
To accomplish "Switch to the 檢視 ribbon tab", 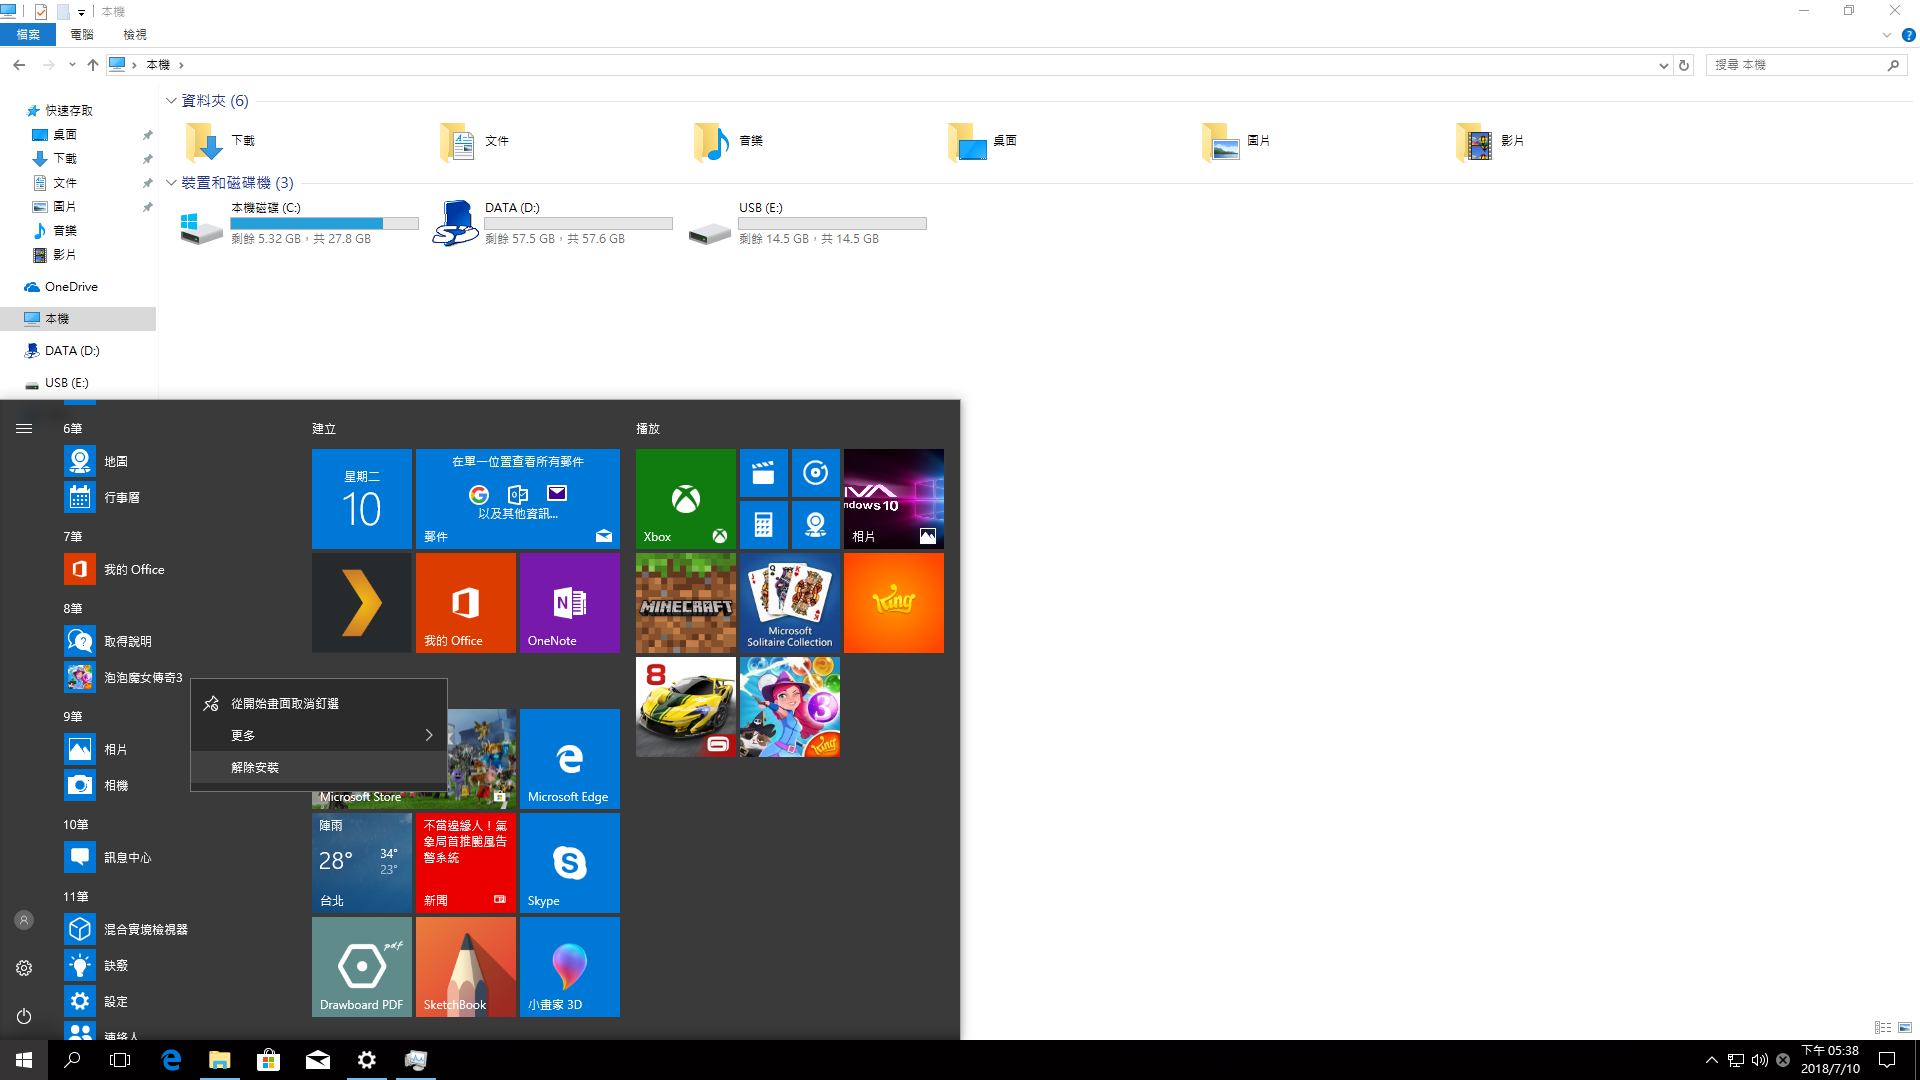I will point(135,34).
